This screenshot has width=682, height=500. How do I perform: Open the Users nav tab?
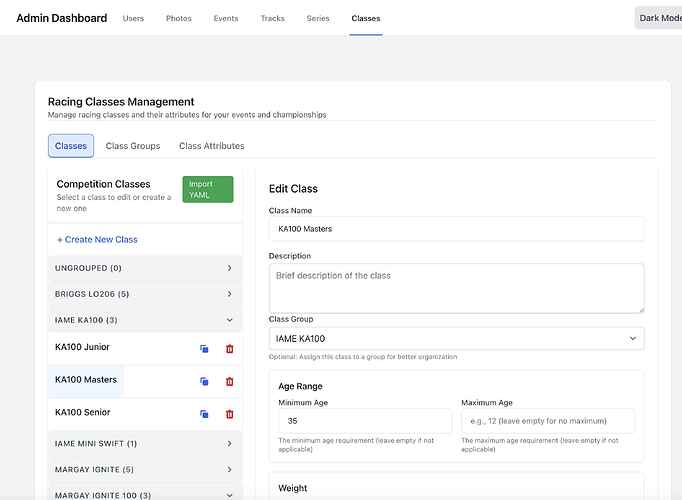click(x=133, y=18)
